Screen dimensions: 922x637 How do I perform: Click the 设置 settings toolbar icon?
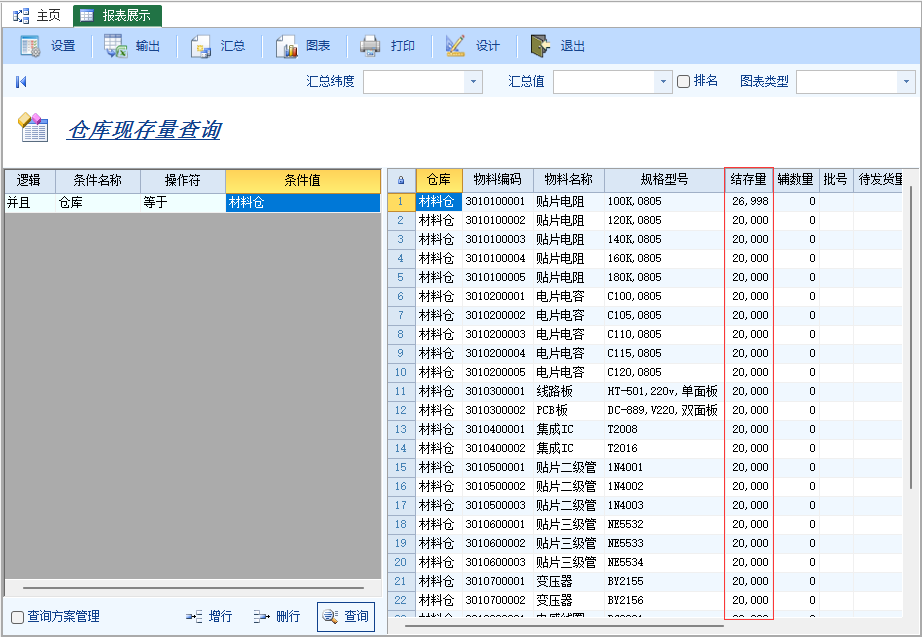(x=29, y=46)
